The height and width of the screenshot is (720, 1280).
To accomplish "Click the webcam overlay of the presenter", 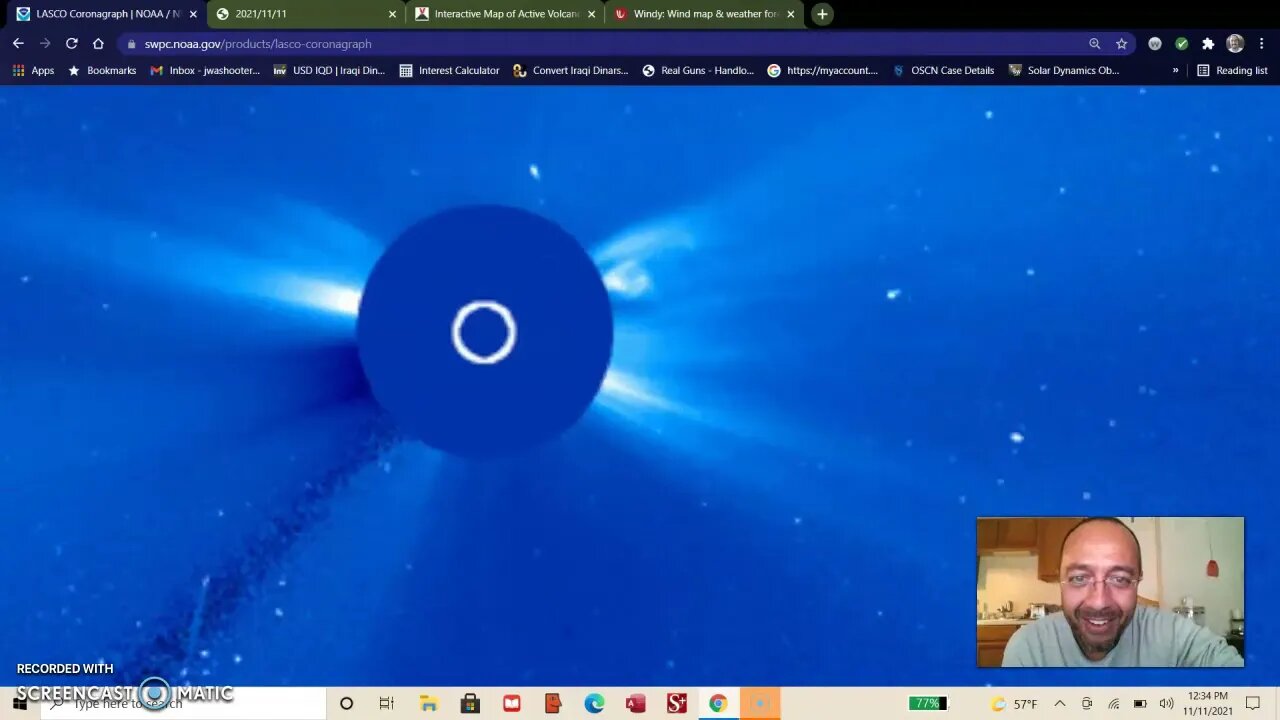I will coord(1110,592).
